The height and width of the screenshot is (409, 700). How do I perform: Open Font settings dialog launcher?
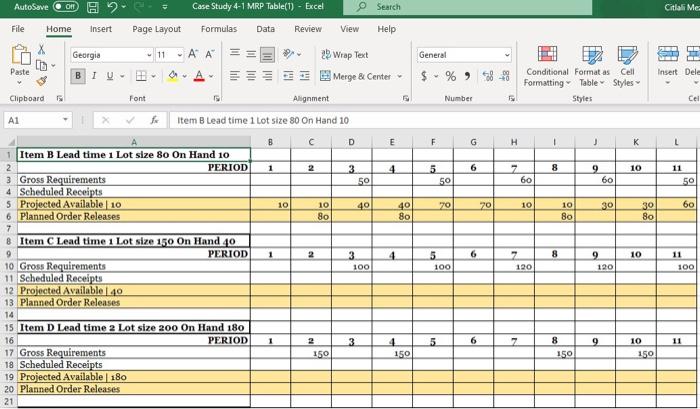tap(217, 98)
